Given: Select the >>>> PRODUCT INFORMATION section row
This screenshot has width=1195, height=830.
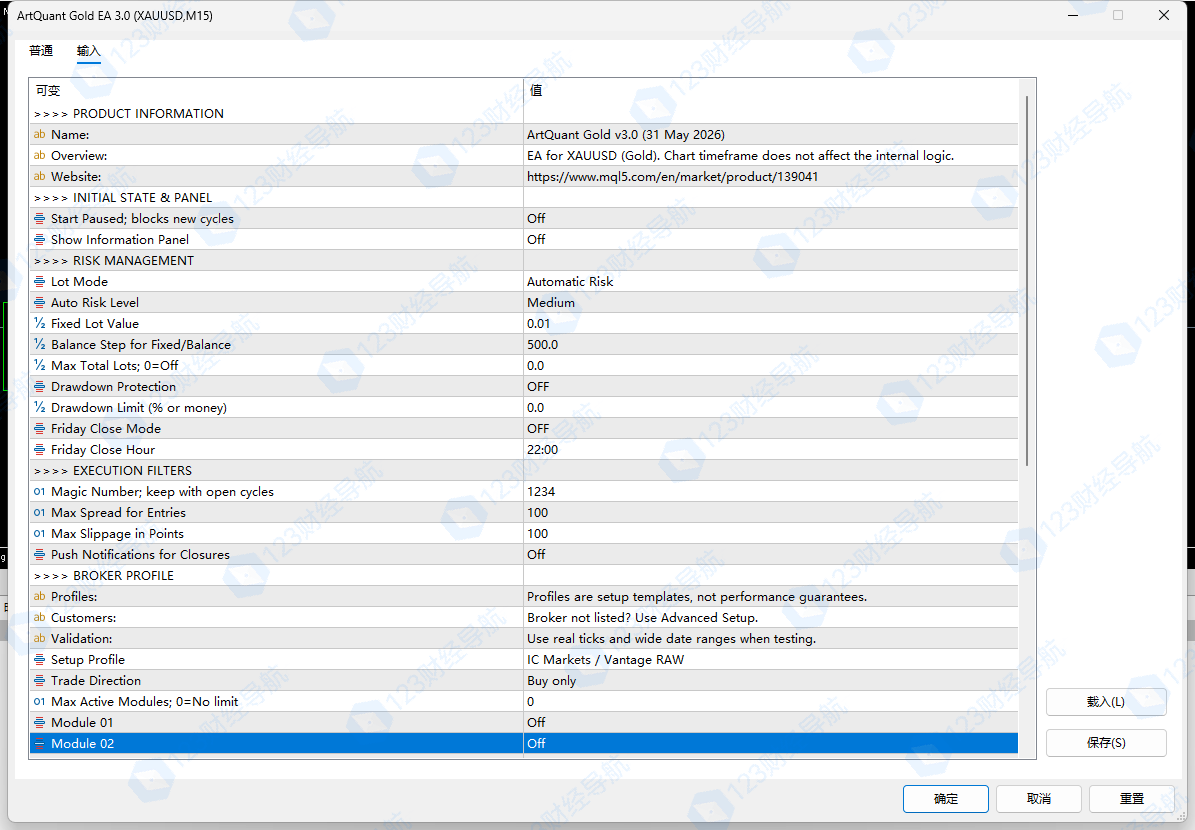Looking at the screenshot, I should (x=524, y=114).
